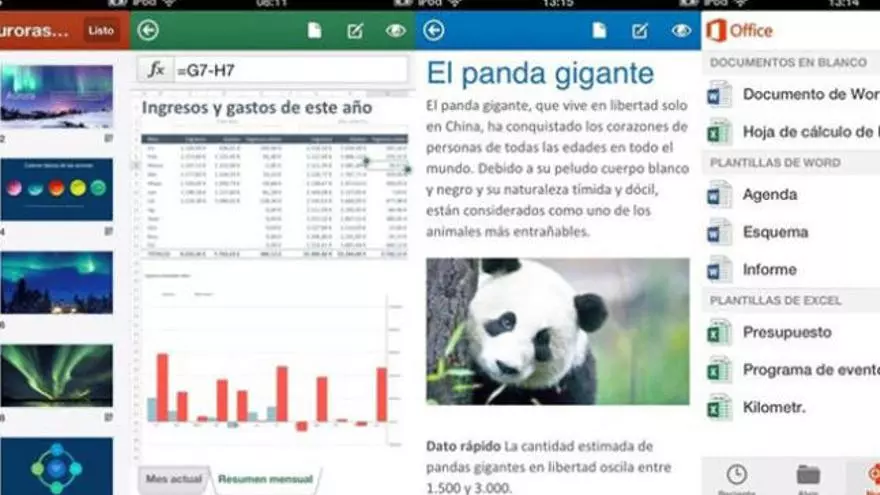Viewport: 880px width, 495px height.
Task: Click the formula field showing =G7-H7
Action: point(290,70)
